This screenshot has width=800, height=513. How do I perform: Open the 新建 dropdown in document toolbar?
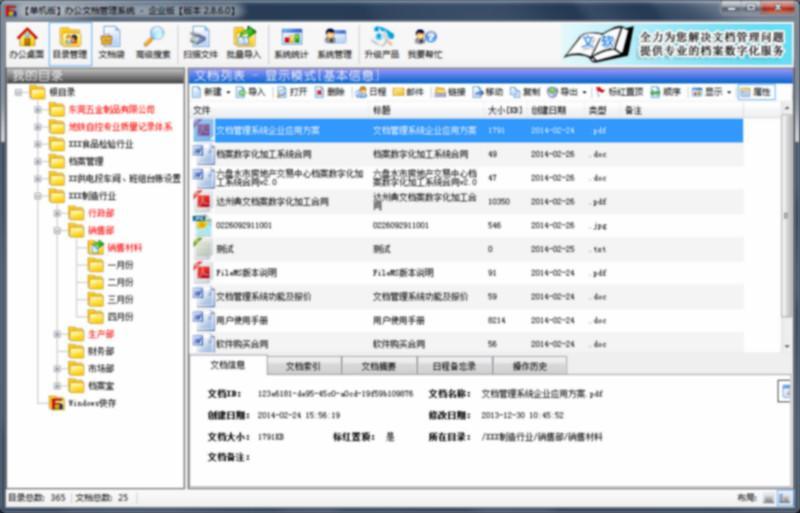pyautogui.click(x=212, y=92)
